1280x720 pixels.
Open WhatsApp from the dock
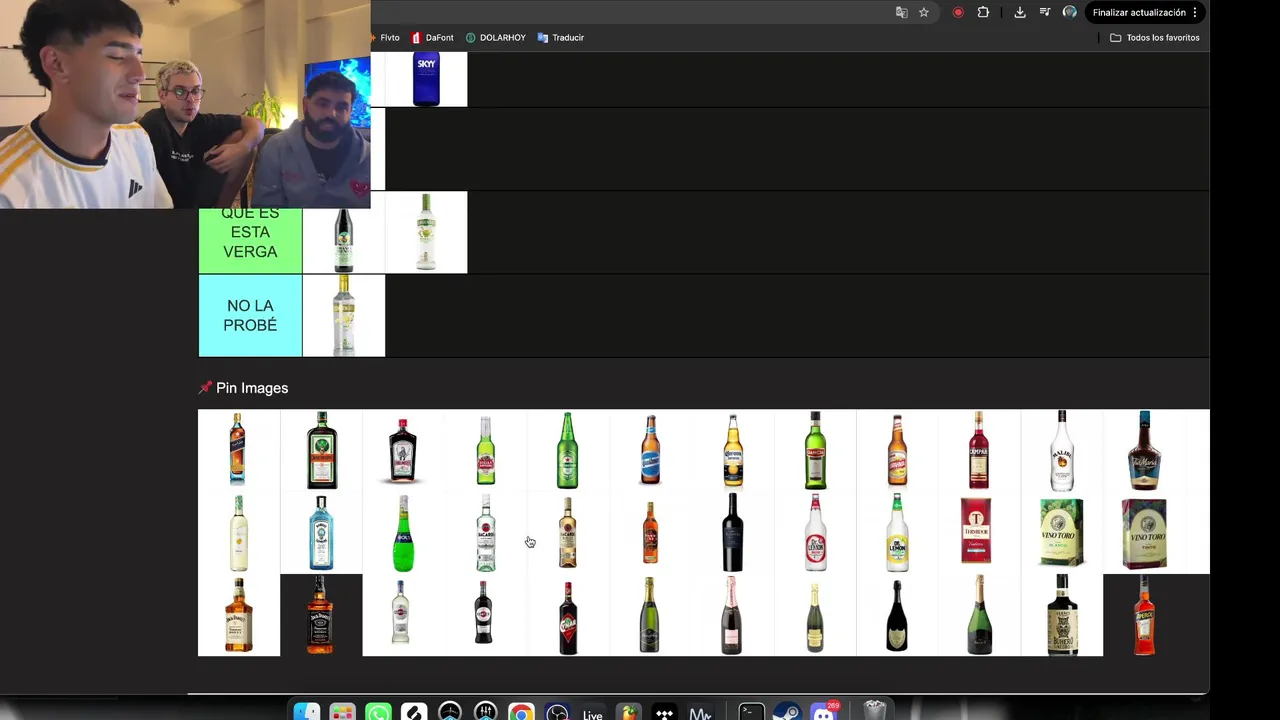[378, 711]
